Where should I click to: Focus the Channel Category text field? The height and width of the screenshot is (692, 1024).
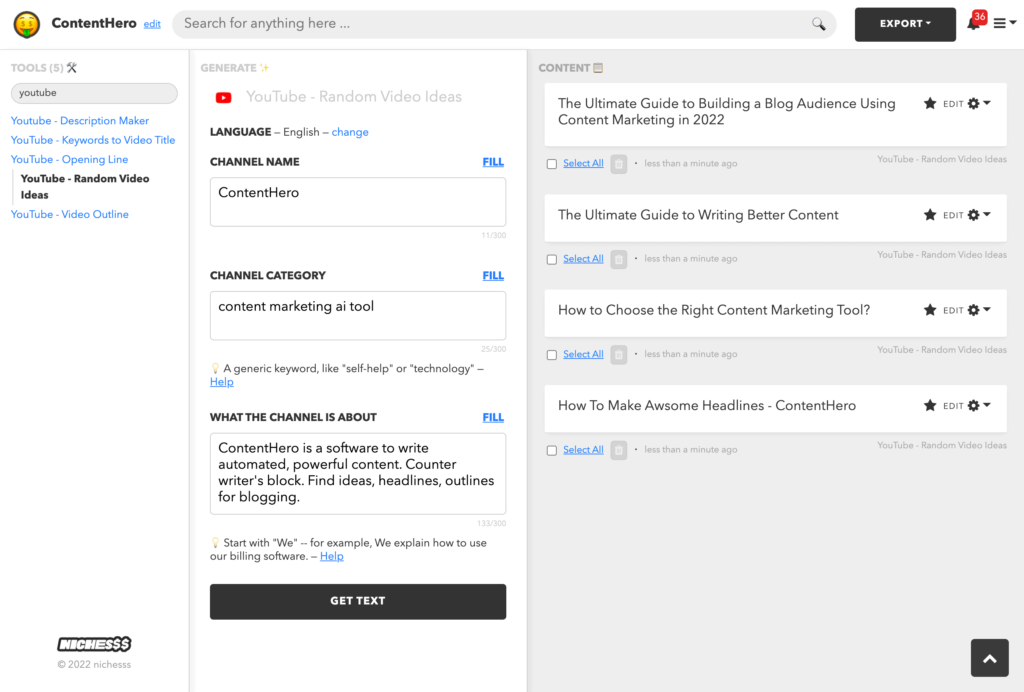(x=358, y=315)
